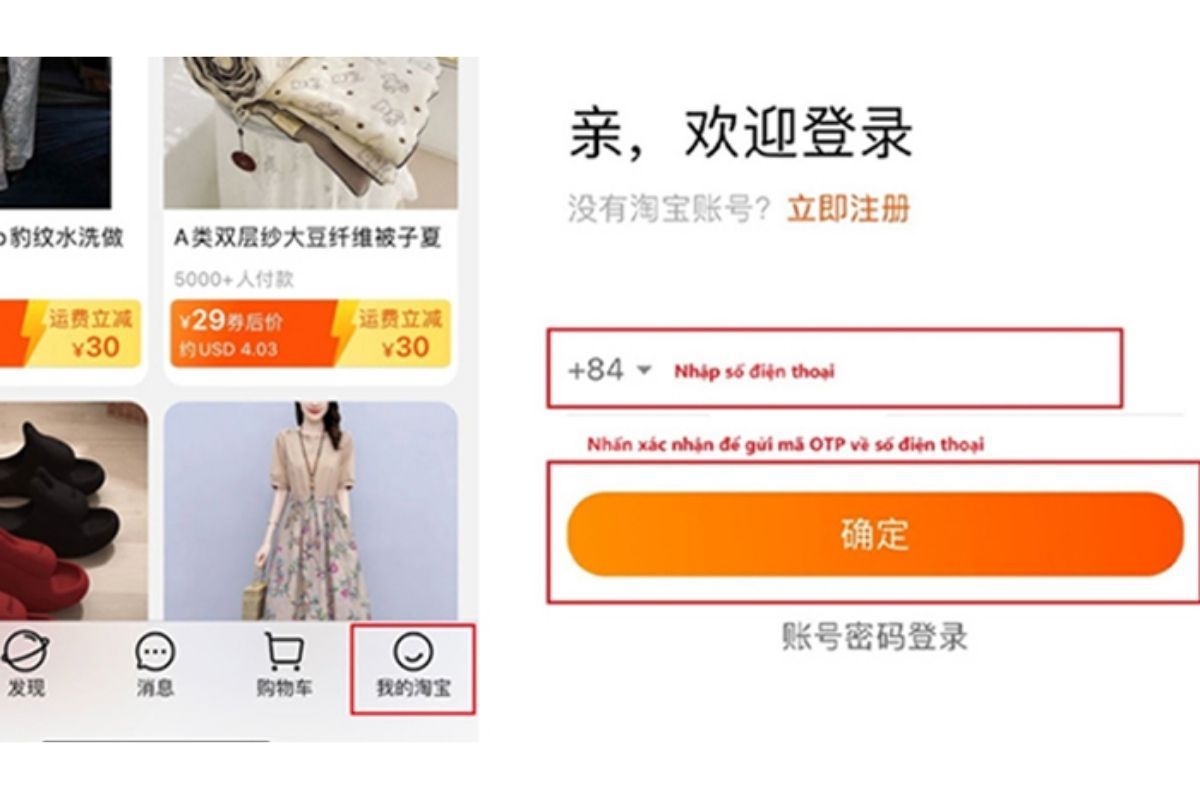Click the phone number input field
Viewport: 1200px width, 800px height.
coord(834,368)
